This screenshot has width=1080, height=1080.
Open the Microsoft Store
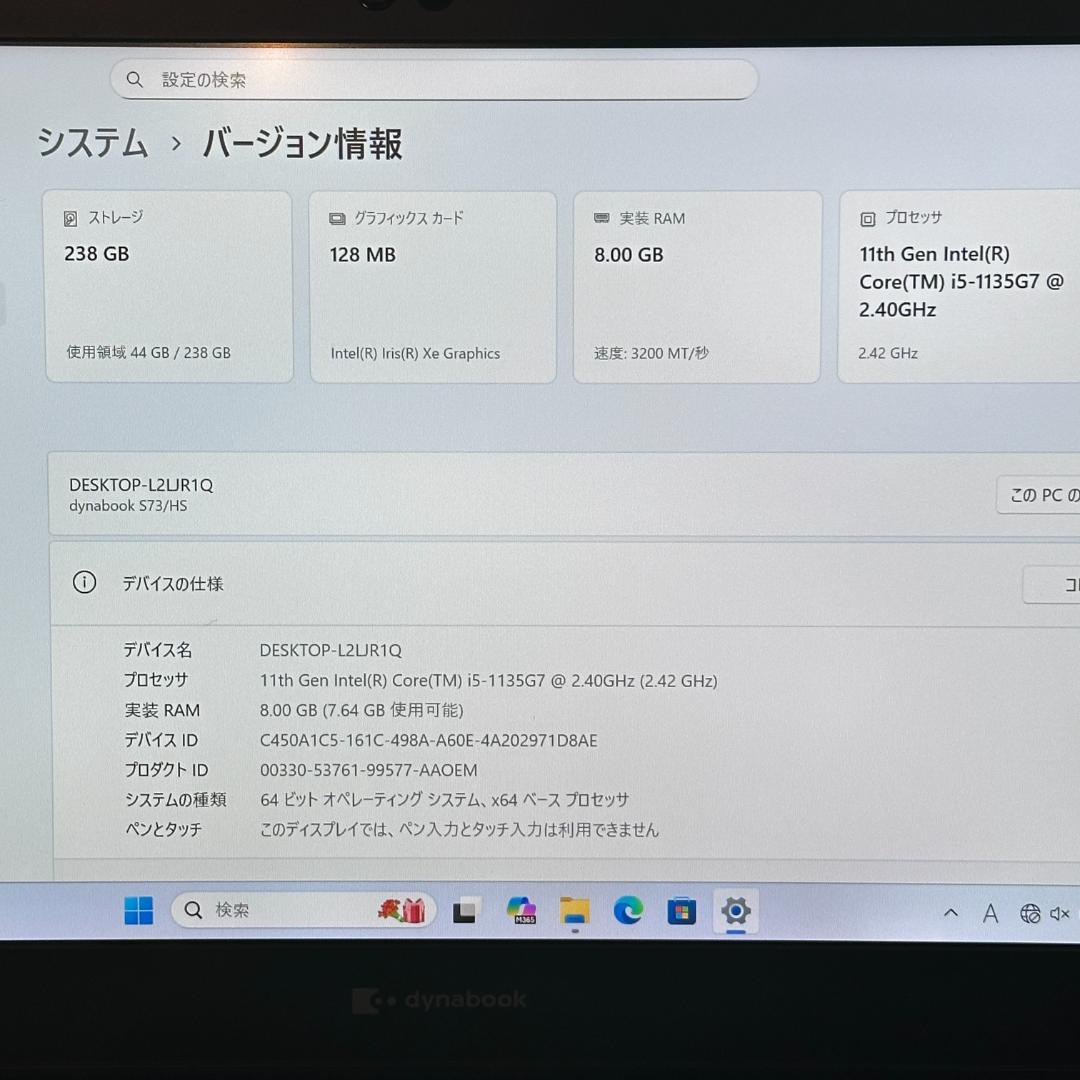tap(681, 911)
